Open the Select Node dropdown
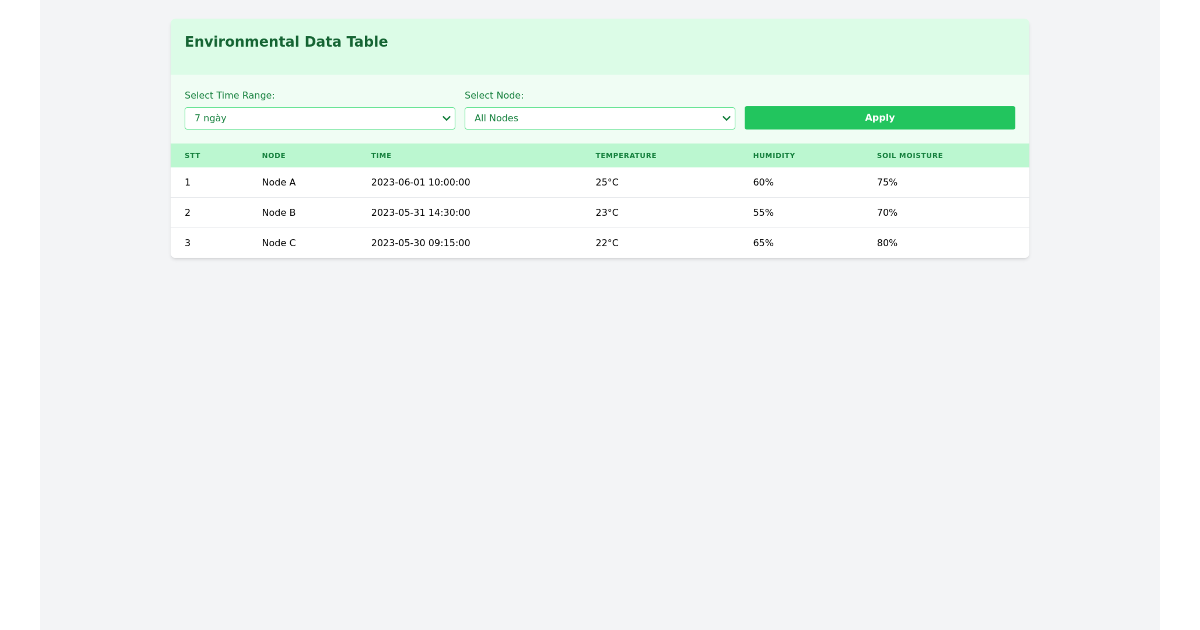The width and height of the screenshot is (1200, 630). point(598,117)
